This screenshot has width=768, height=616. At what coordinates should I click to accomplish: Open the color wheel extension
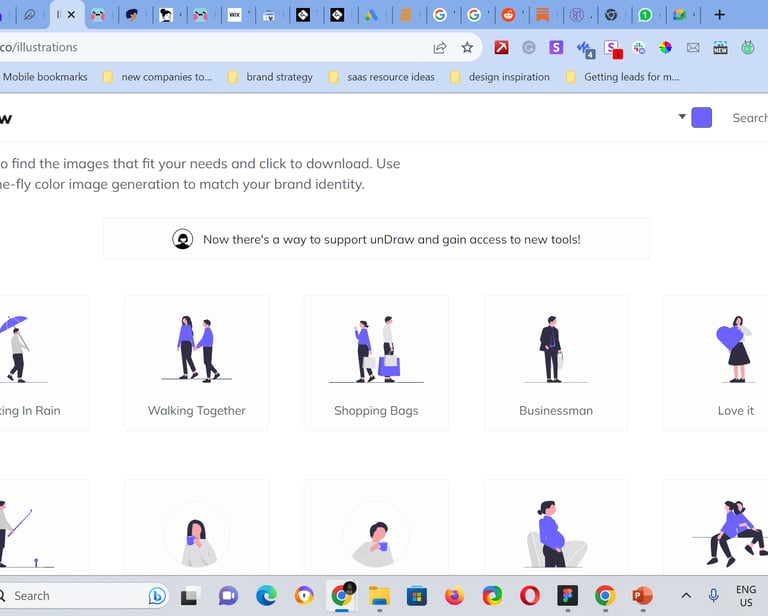point(665,47)
